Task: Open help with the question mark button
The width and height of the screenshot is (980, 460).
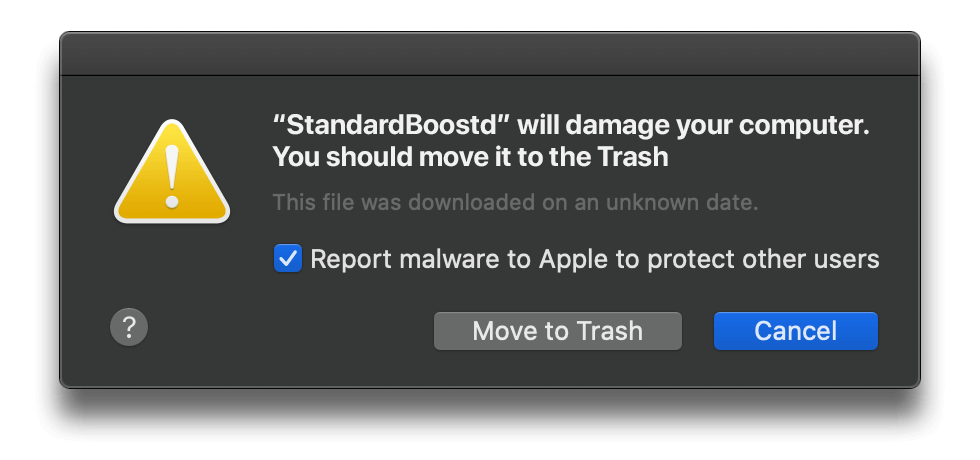Action: pos(129,326)
